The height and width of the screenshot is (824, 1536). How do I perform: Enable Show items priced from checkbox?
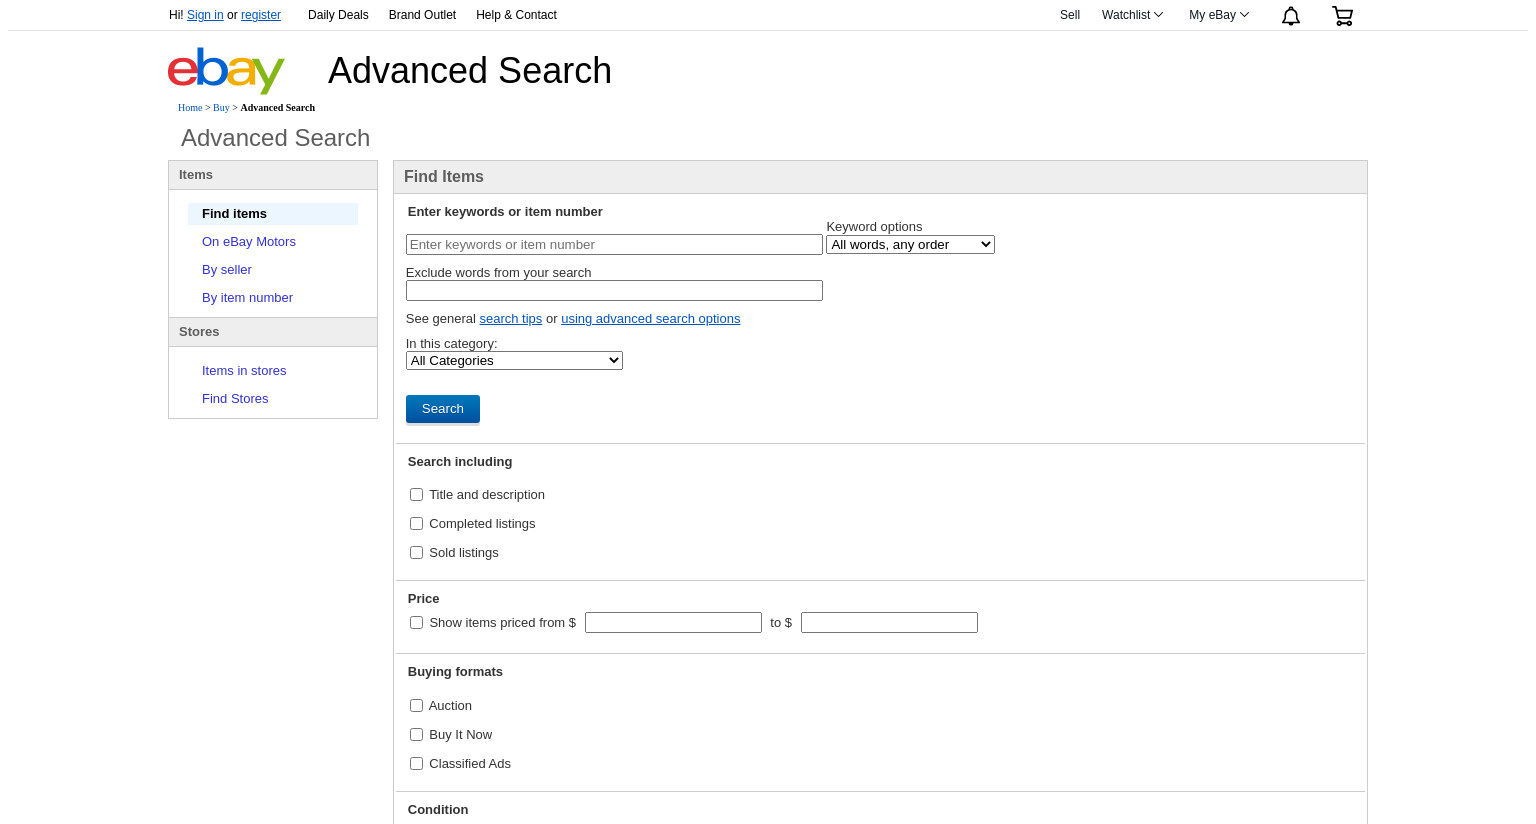417,623
